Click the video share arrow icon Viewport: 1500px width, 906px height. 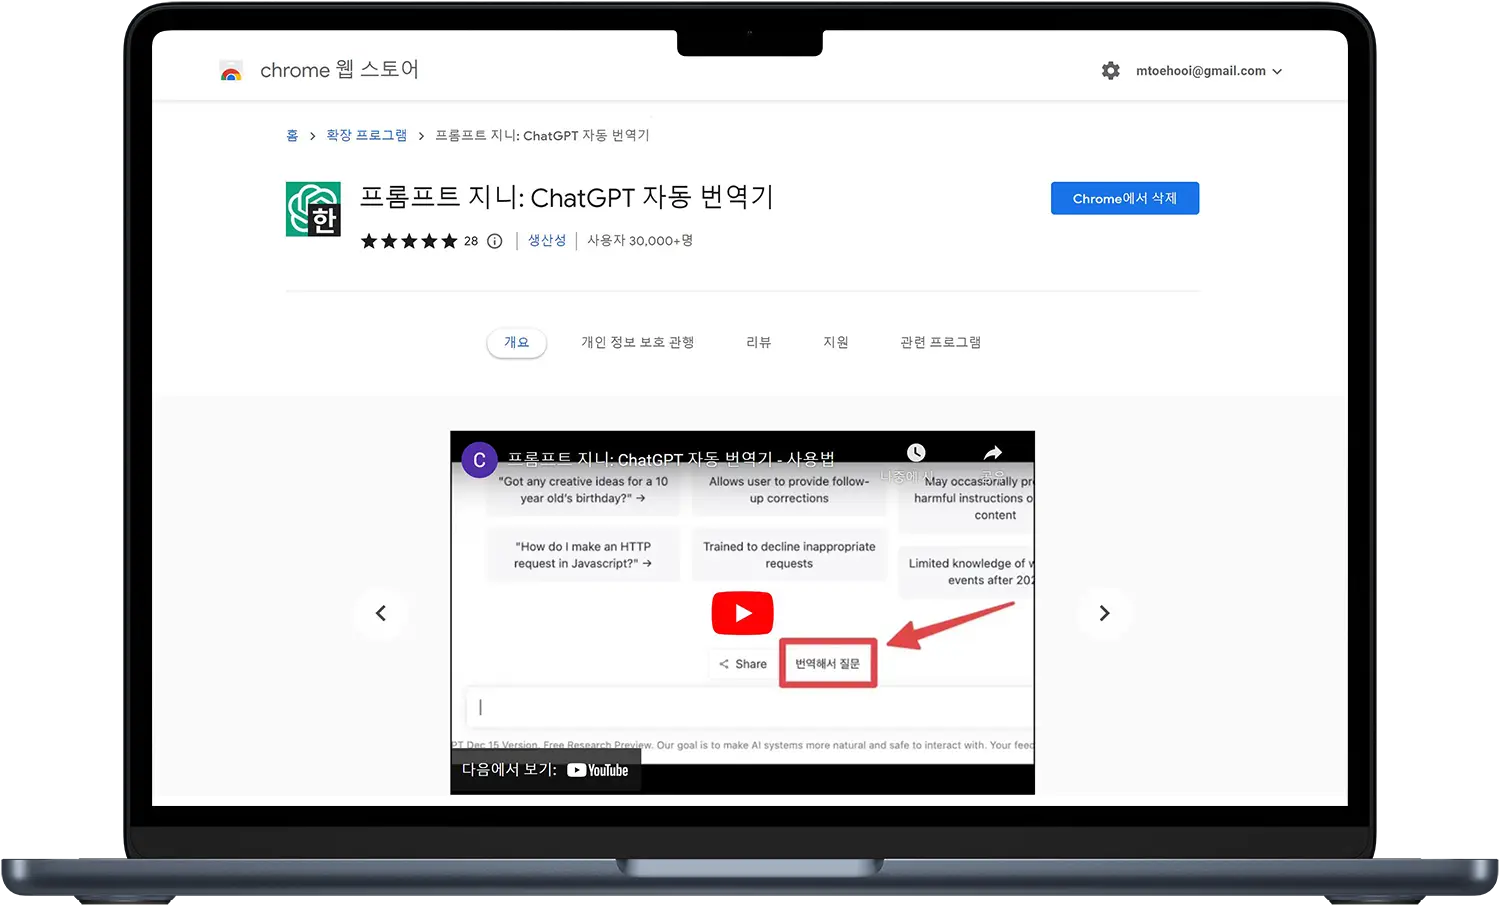click(992, 453)
